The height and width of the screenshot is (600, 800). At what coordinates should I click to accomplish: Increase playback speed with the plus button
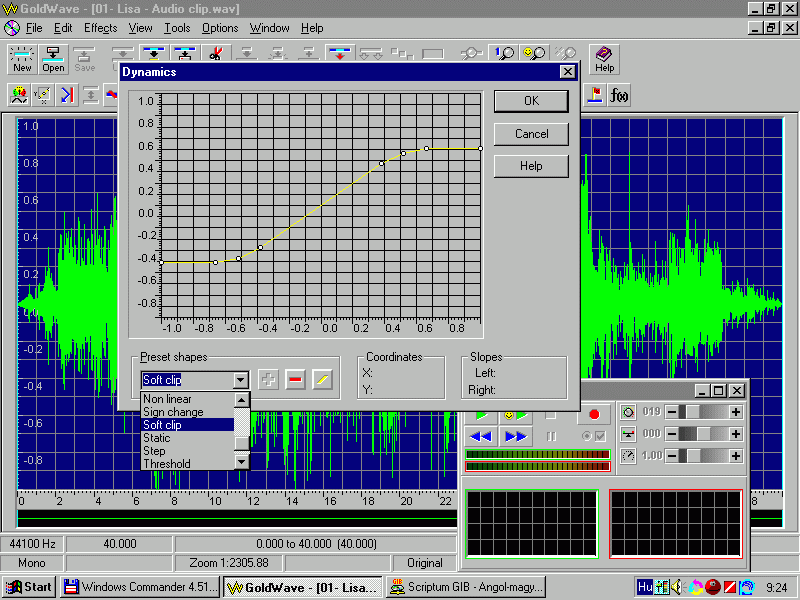pyautogui.click(x=736, y=456)
